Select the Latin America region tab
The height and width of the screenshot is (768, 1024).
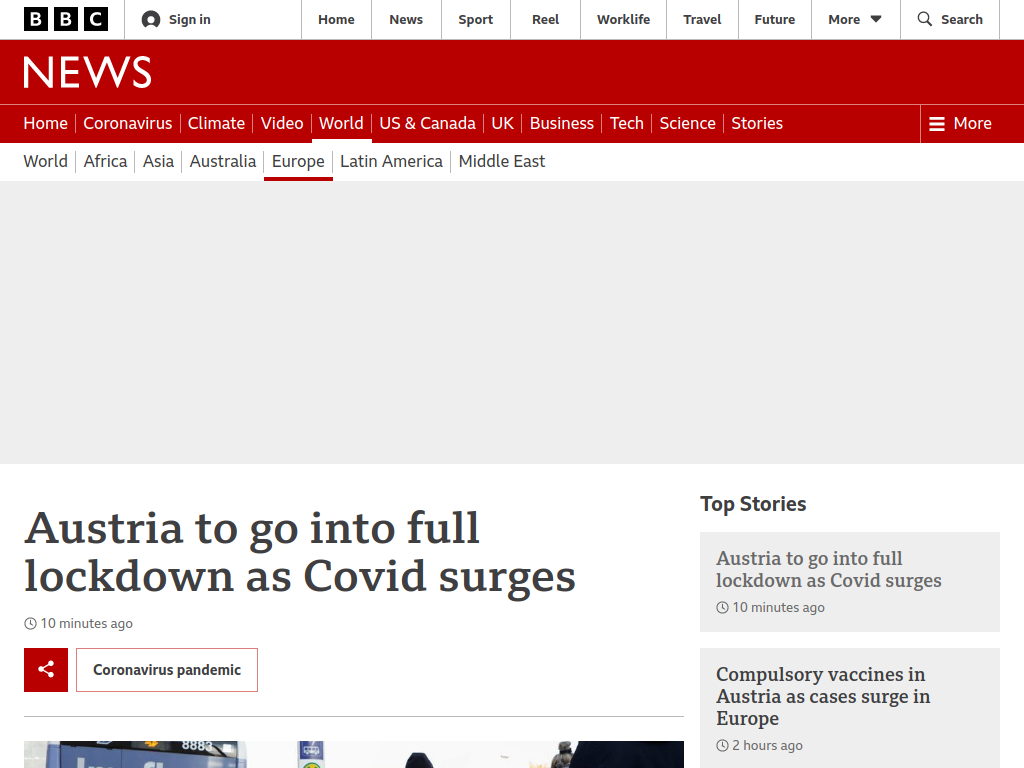[x=391, y=161]
